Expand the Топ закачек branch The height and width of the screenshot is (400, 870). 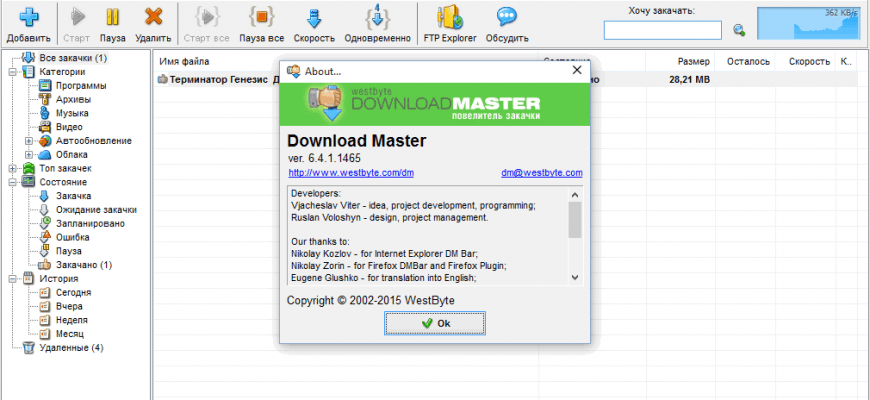tap(12, 168)
